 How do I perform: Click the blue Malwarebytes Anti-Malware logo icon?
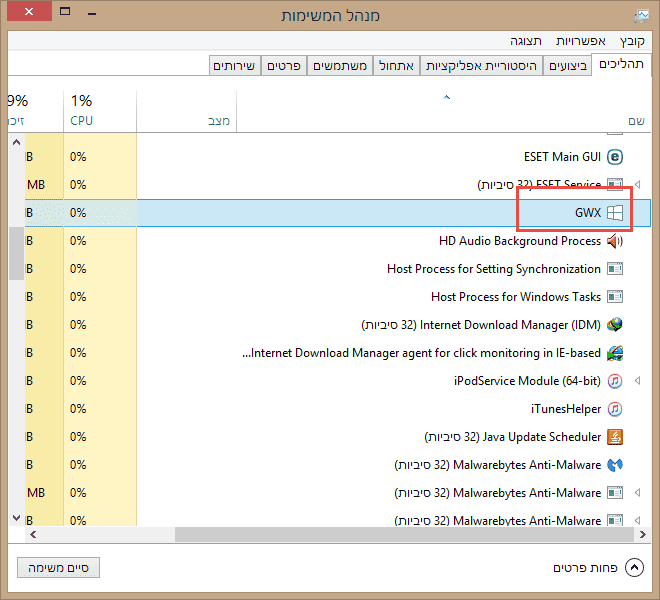(615, 465)
